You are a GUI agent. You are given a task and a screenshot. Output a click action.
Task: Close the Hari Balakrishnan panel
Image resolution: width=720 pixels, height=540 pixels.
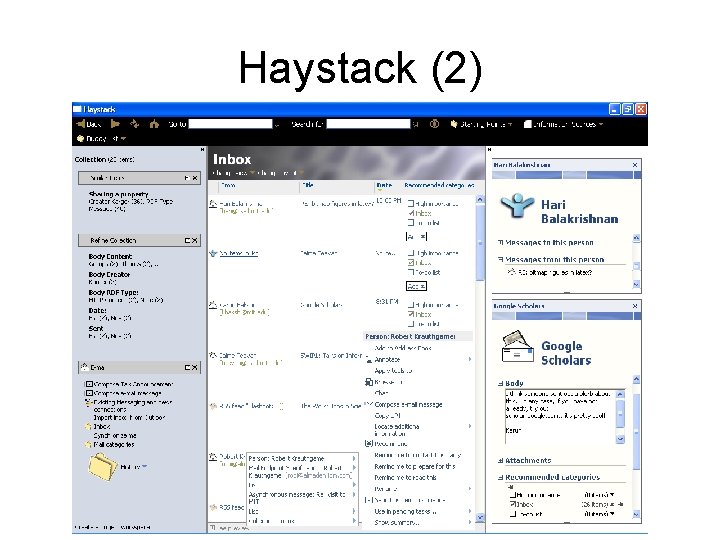pyautogui.click(x=635, y=165)
